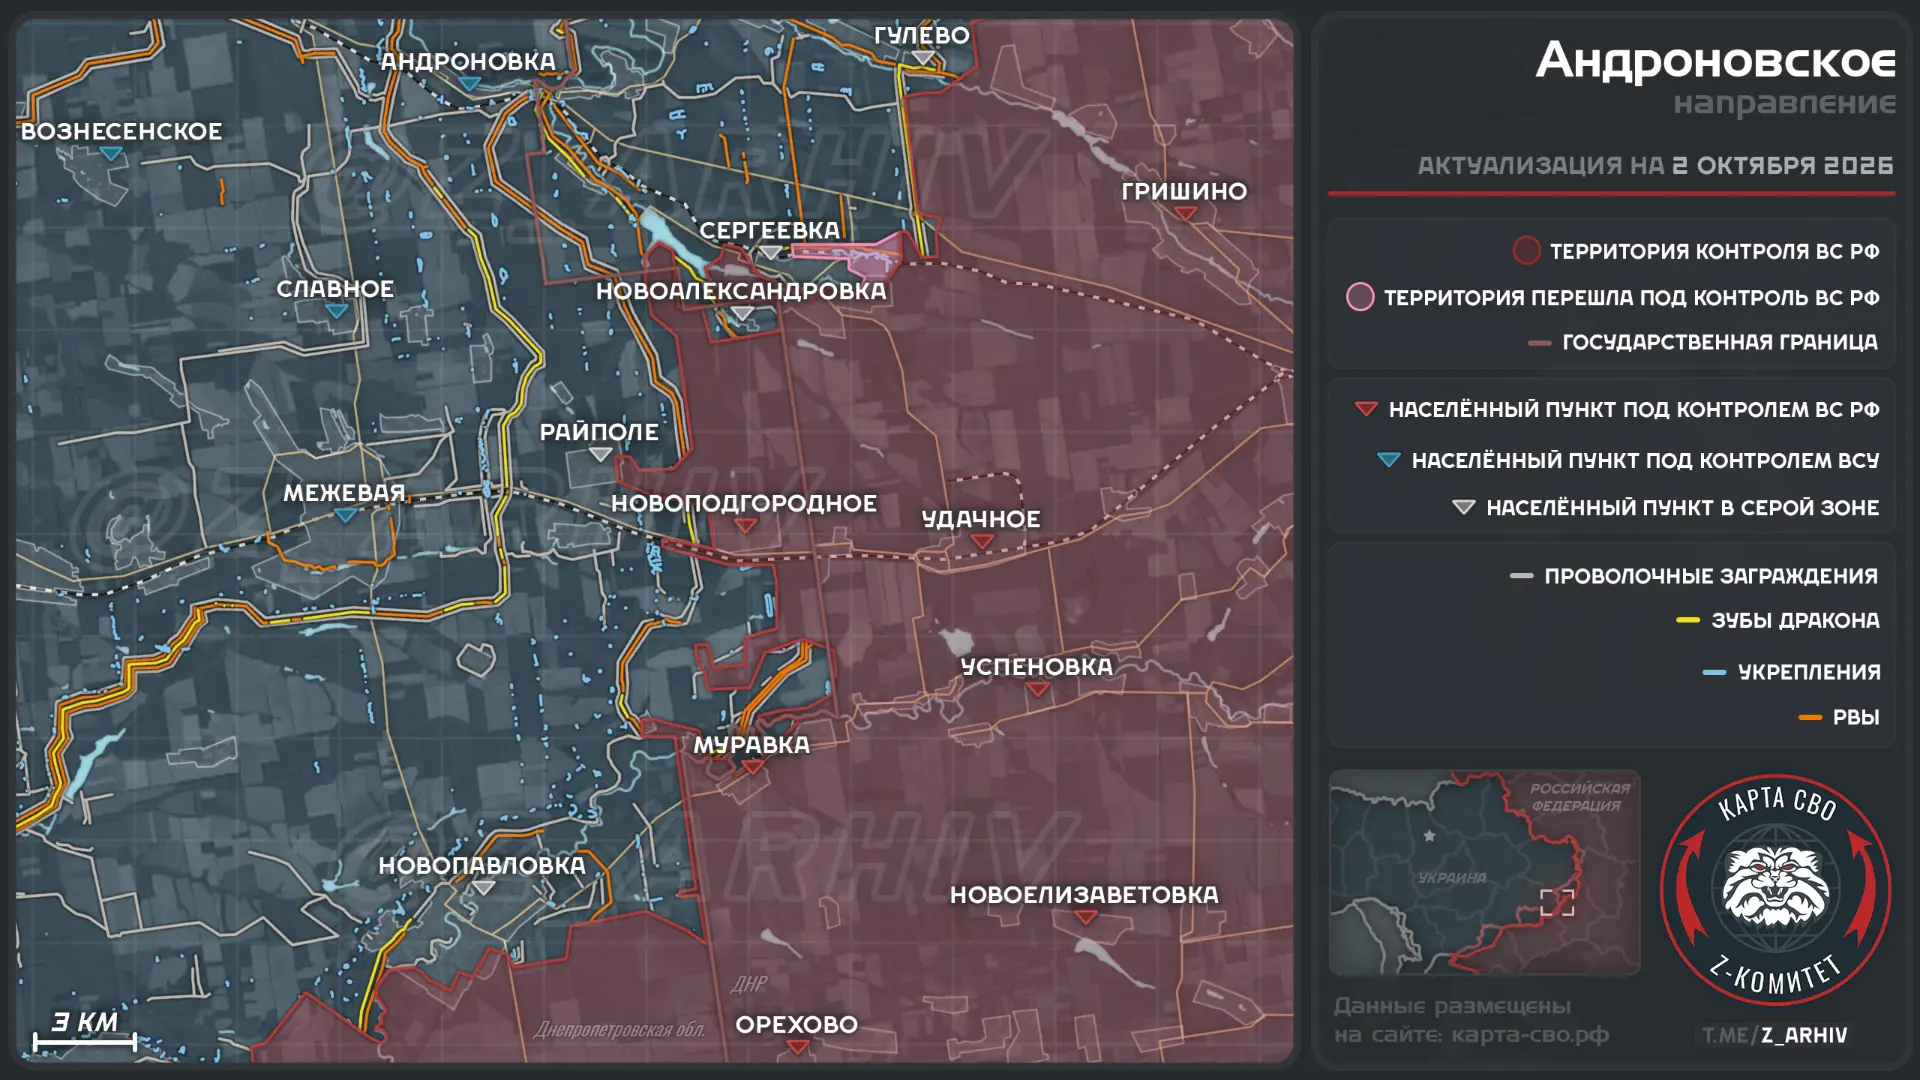This screenshot has height=1080, width=1920.
Task: Select the Орехово red marker
Action: point(797,1048)
